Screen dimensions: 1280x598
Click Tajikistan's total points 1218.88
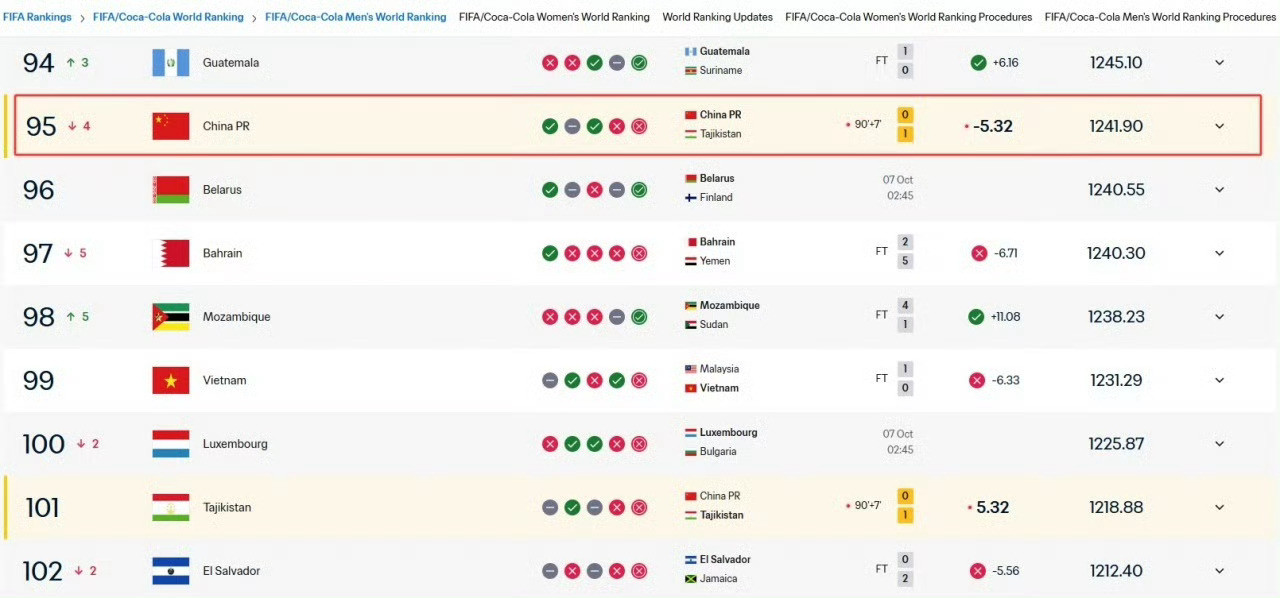pos(1116,507)
